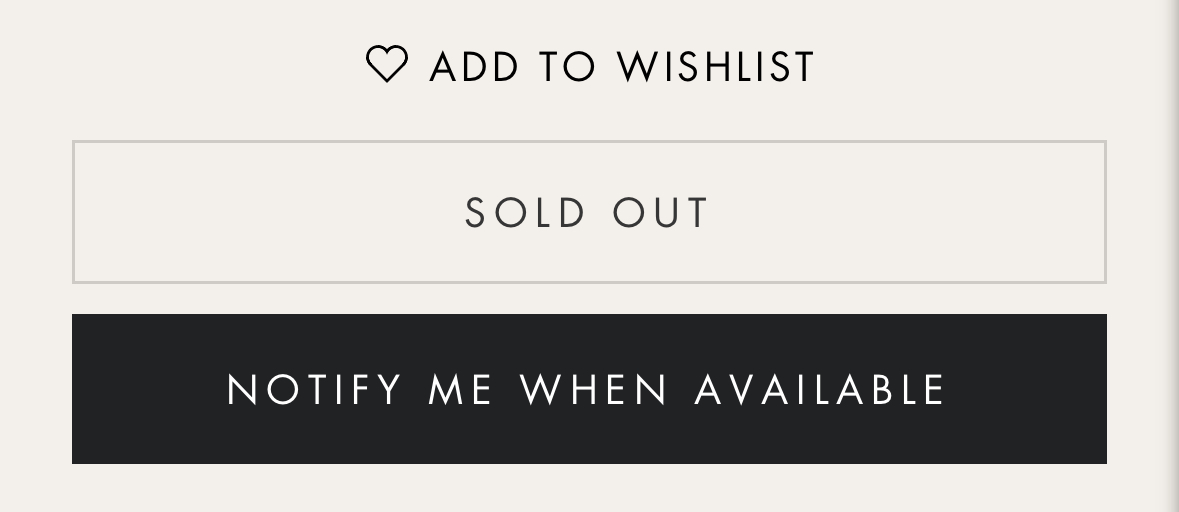Tap the outlined Sold Out button
This screenshot has height=512, width=1179.
(x=590, y=212)
